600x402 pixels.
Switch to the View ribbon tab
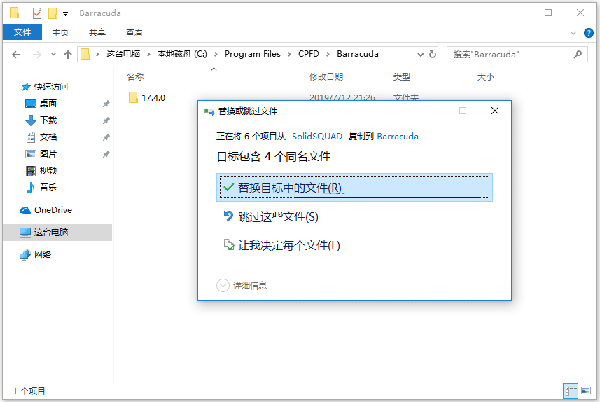(x=133, y=32)
